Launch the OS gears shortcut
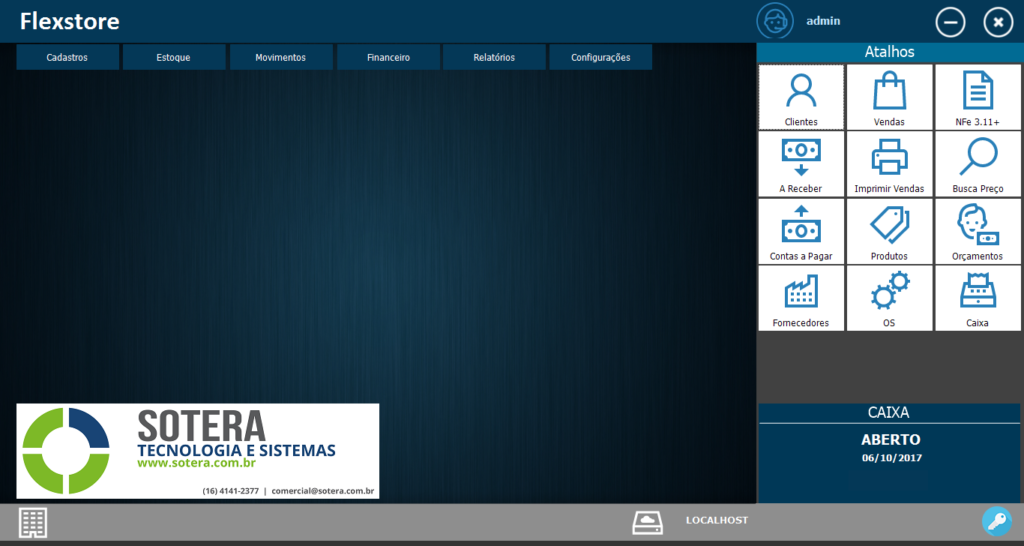This screenshot has height=546, width=1024. tap(889, 298)
